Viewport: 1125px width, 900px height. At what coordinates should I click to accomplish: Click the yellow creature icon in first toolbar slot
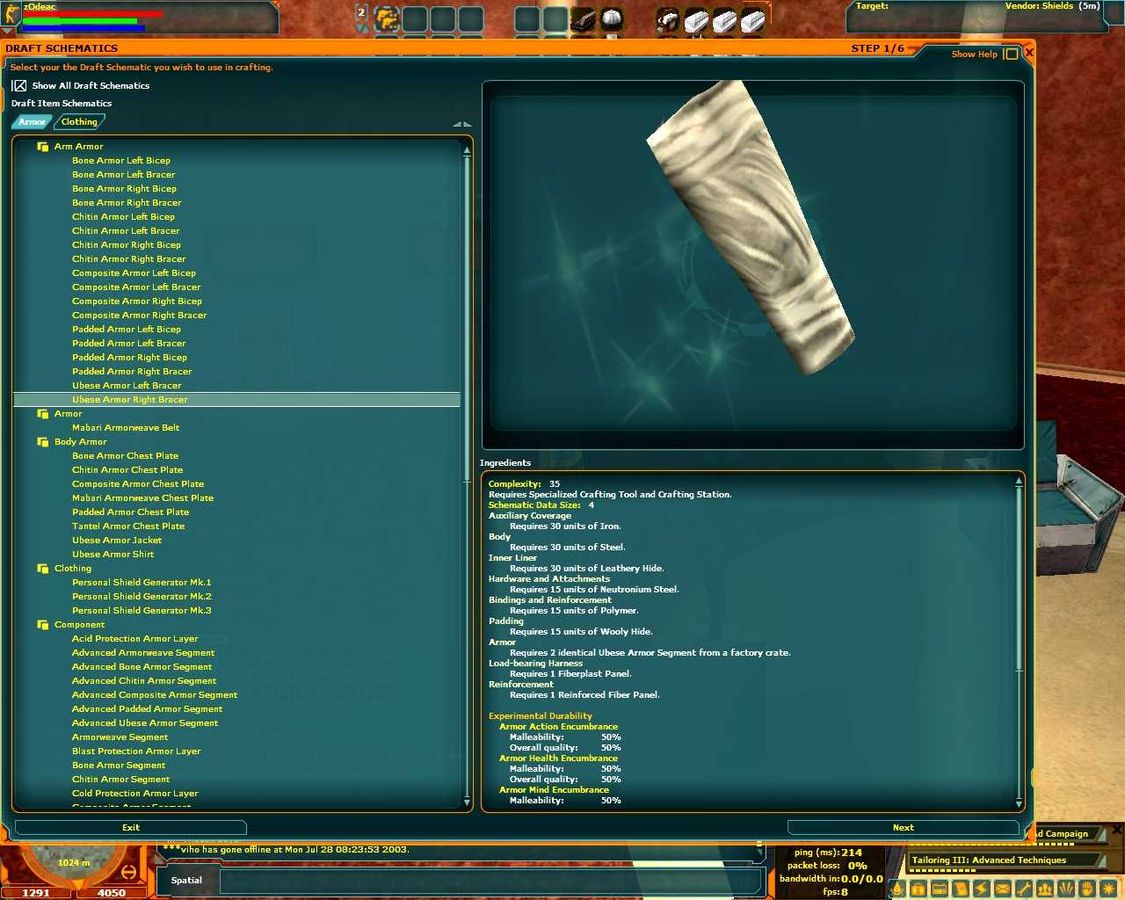point(387,19)
